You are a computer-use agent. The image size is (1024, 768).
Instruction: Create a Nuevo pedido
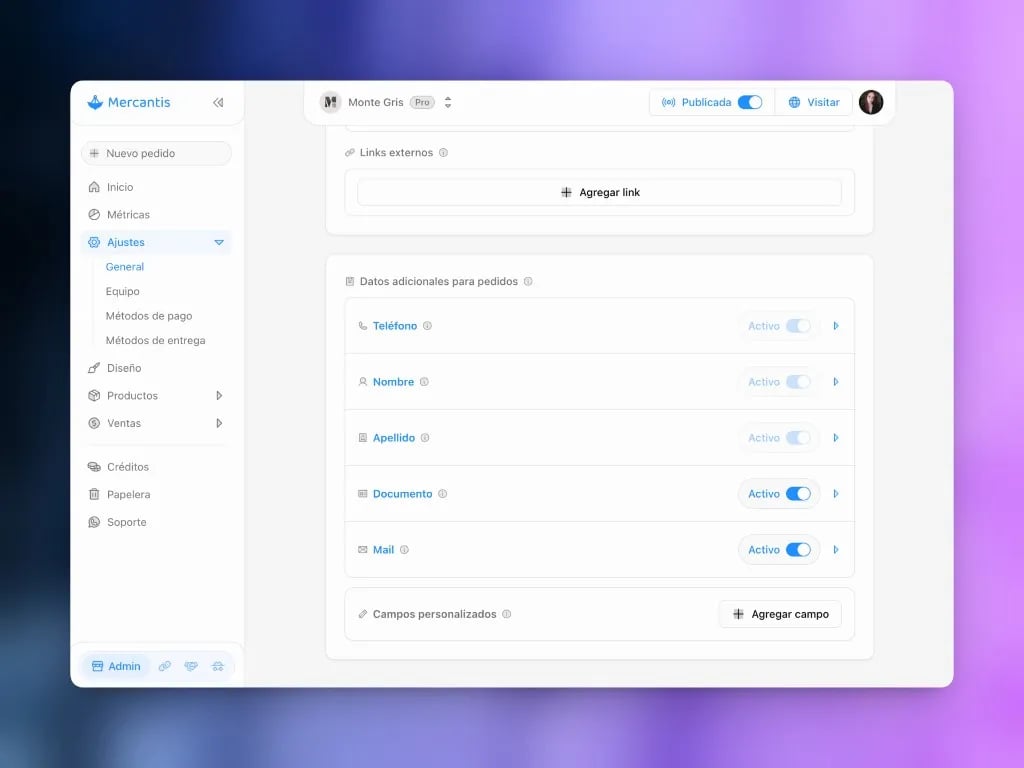coord(156,153)
